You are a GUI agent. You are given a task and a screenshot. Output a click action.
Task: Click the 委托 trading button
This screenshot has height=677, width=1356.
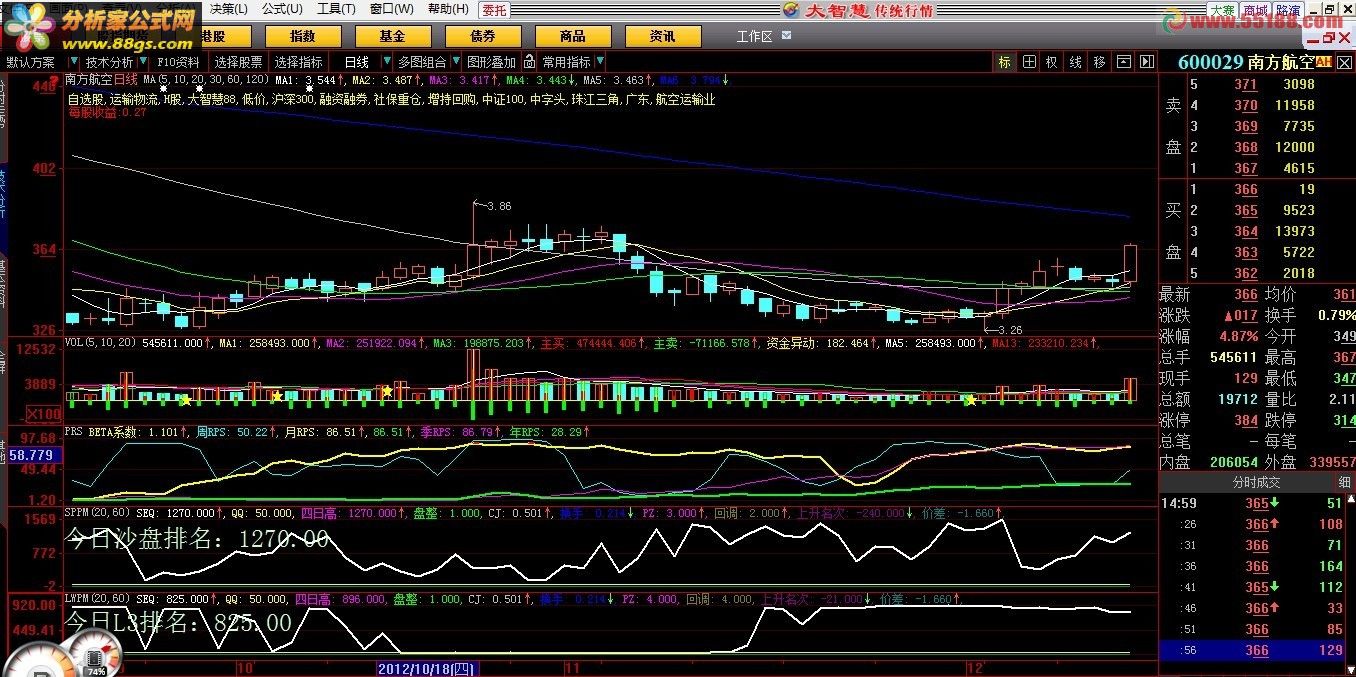pos(494,10)
